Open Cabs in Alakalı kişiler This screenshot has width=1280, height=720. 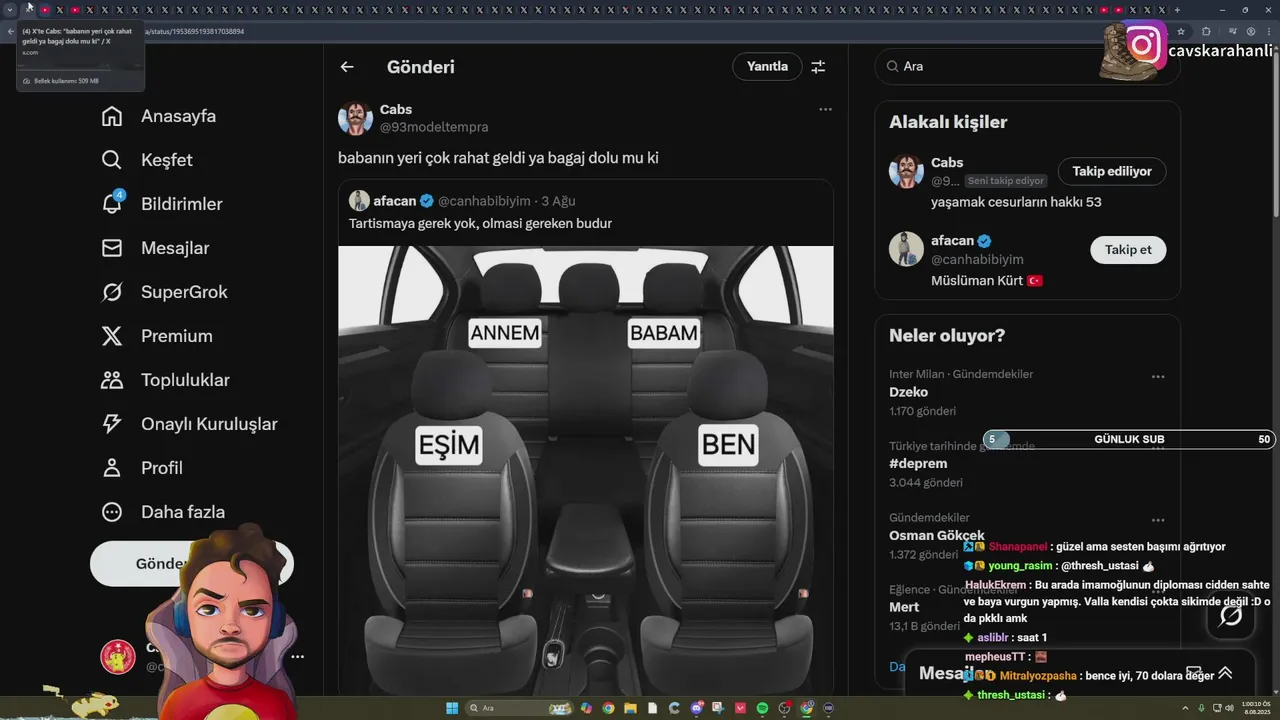click(x=947, y=162)
